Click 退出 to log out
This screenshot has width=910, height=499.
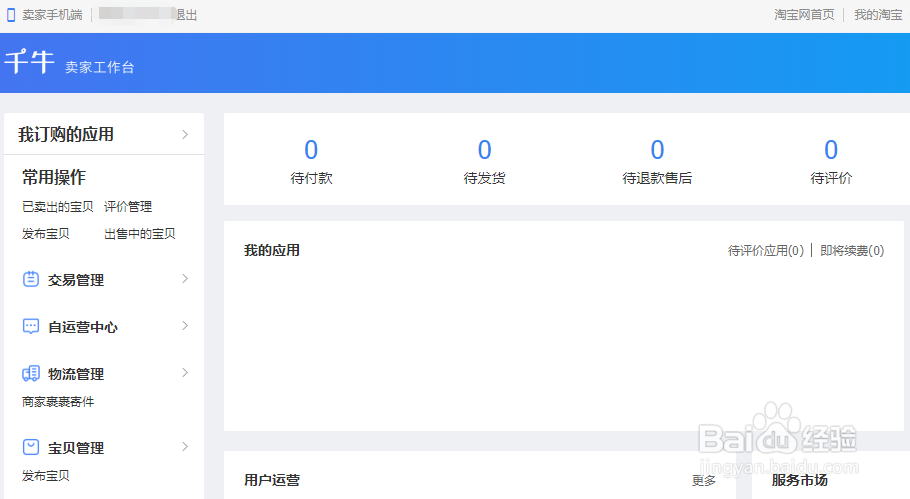click(x=187, y=15)
